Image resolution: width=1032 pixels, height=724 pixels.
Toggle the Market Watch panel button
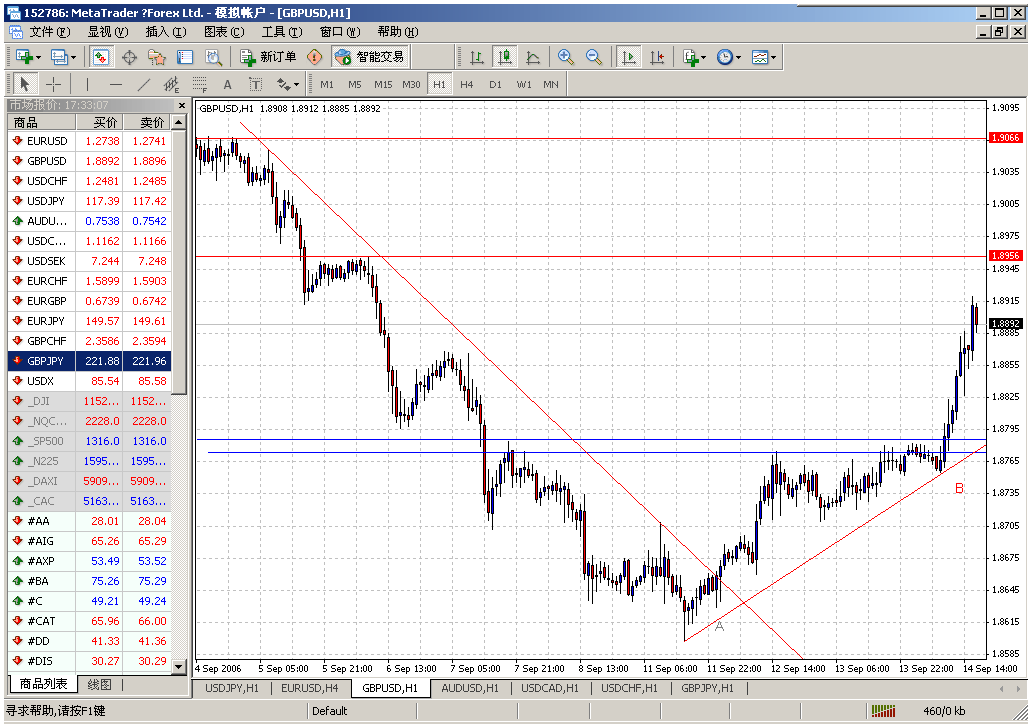(101, 57)
